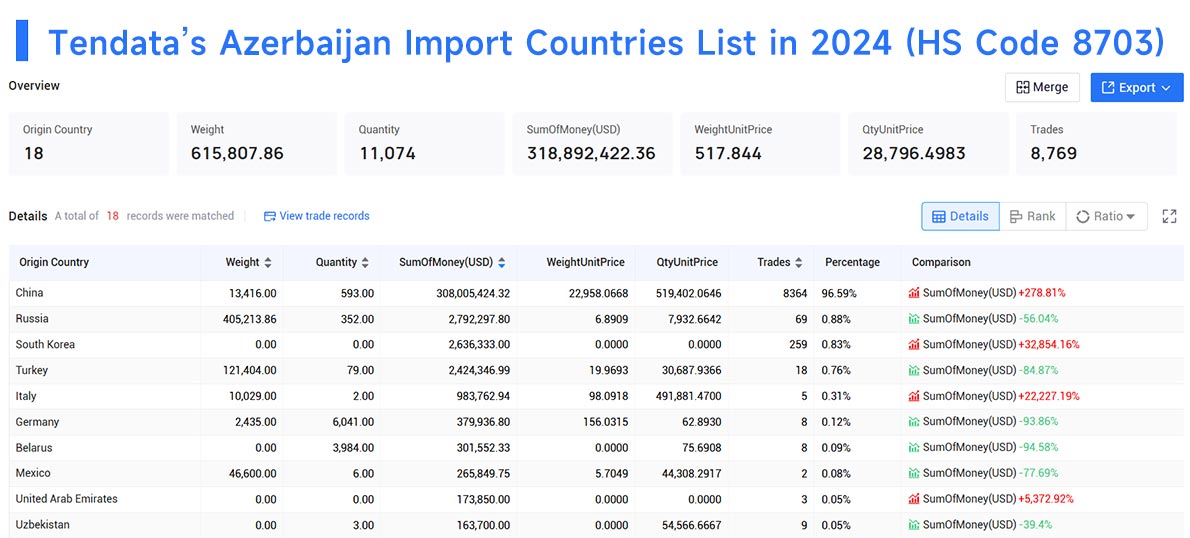Switch to Details view tab
The height and width of the screenshot is (538, 1190).
(960, 216)
